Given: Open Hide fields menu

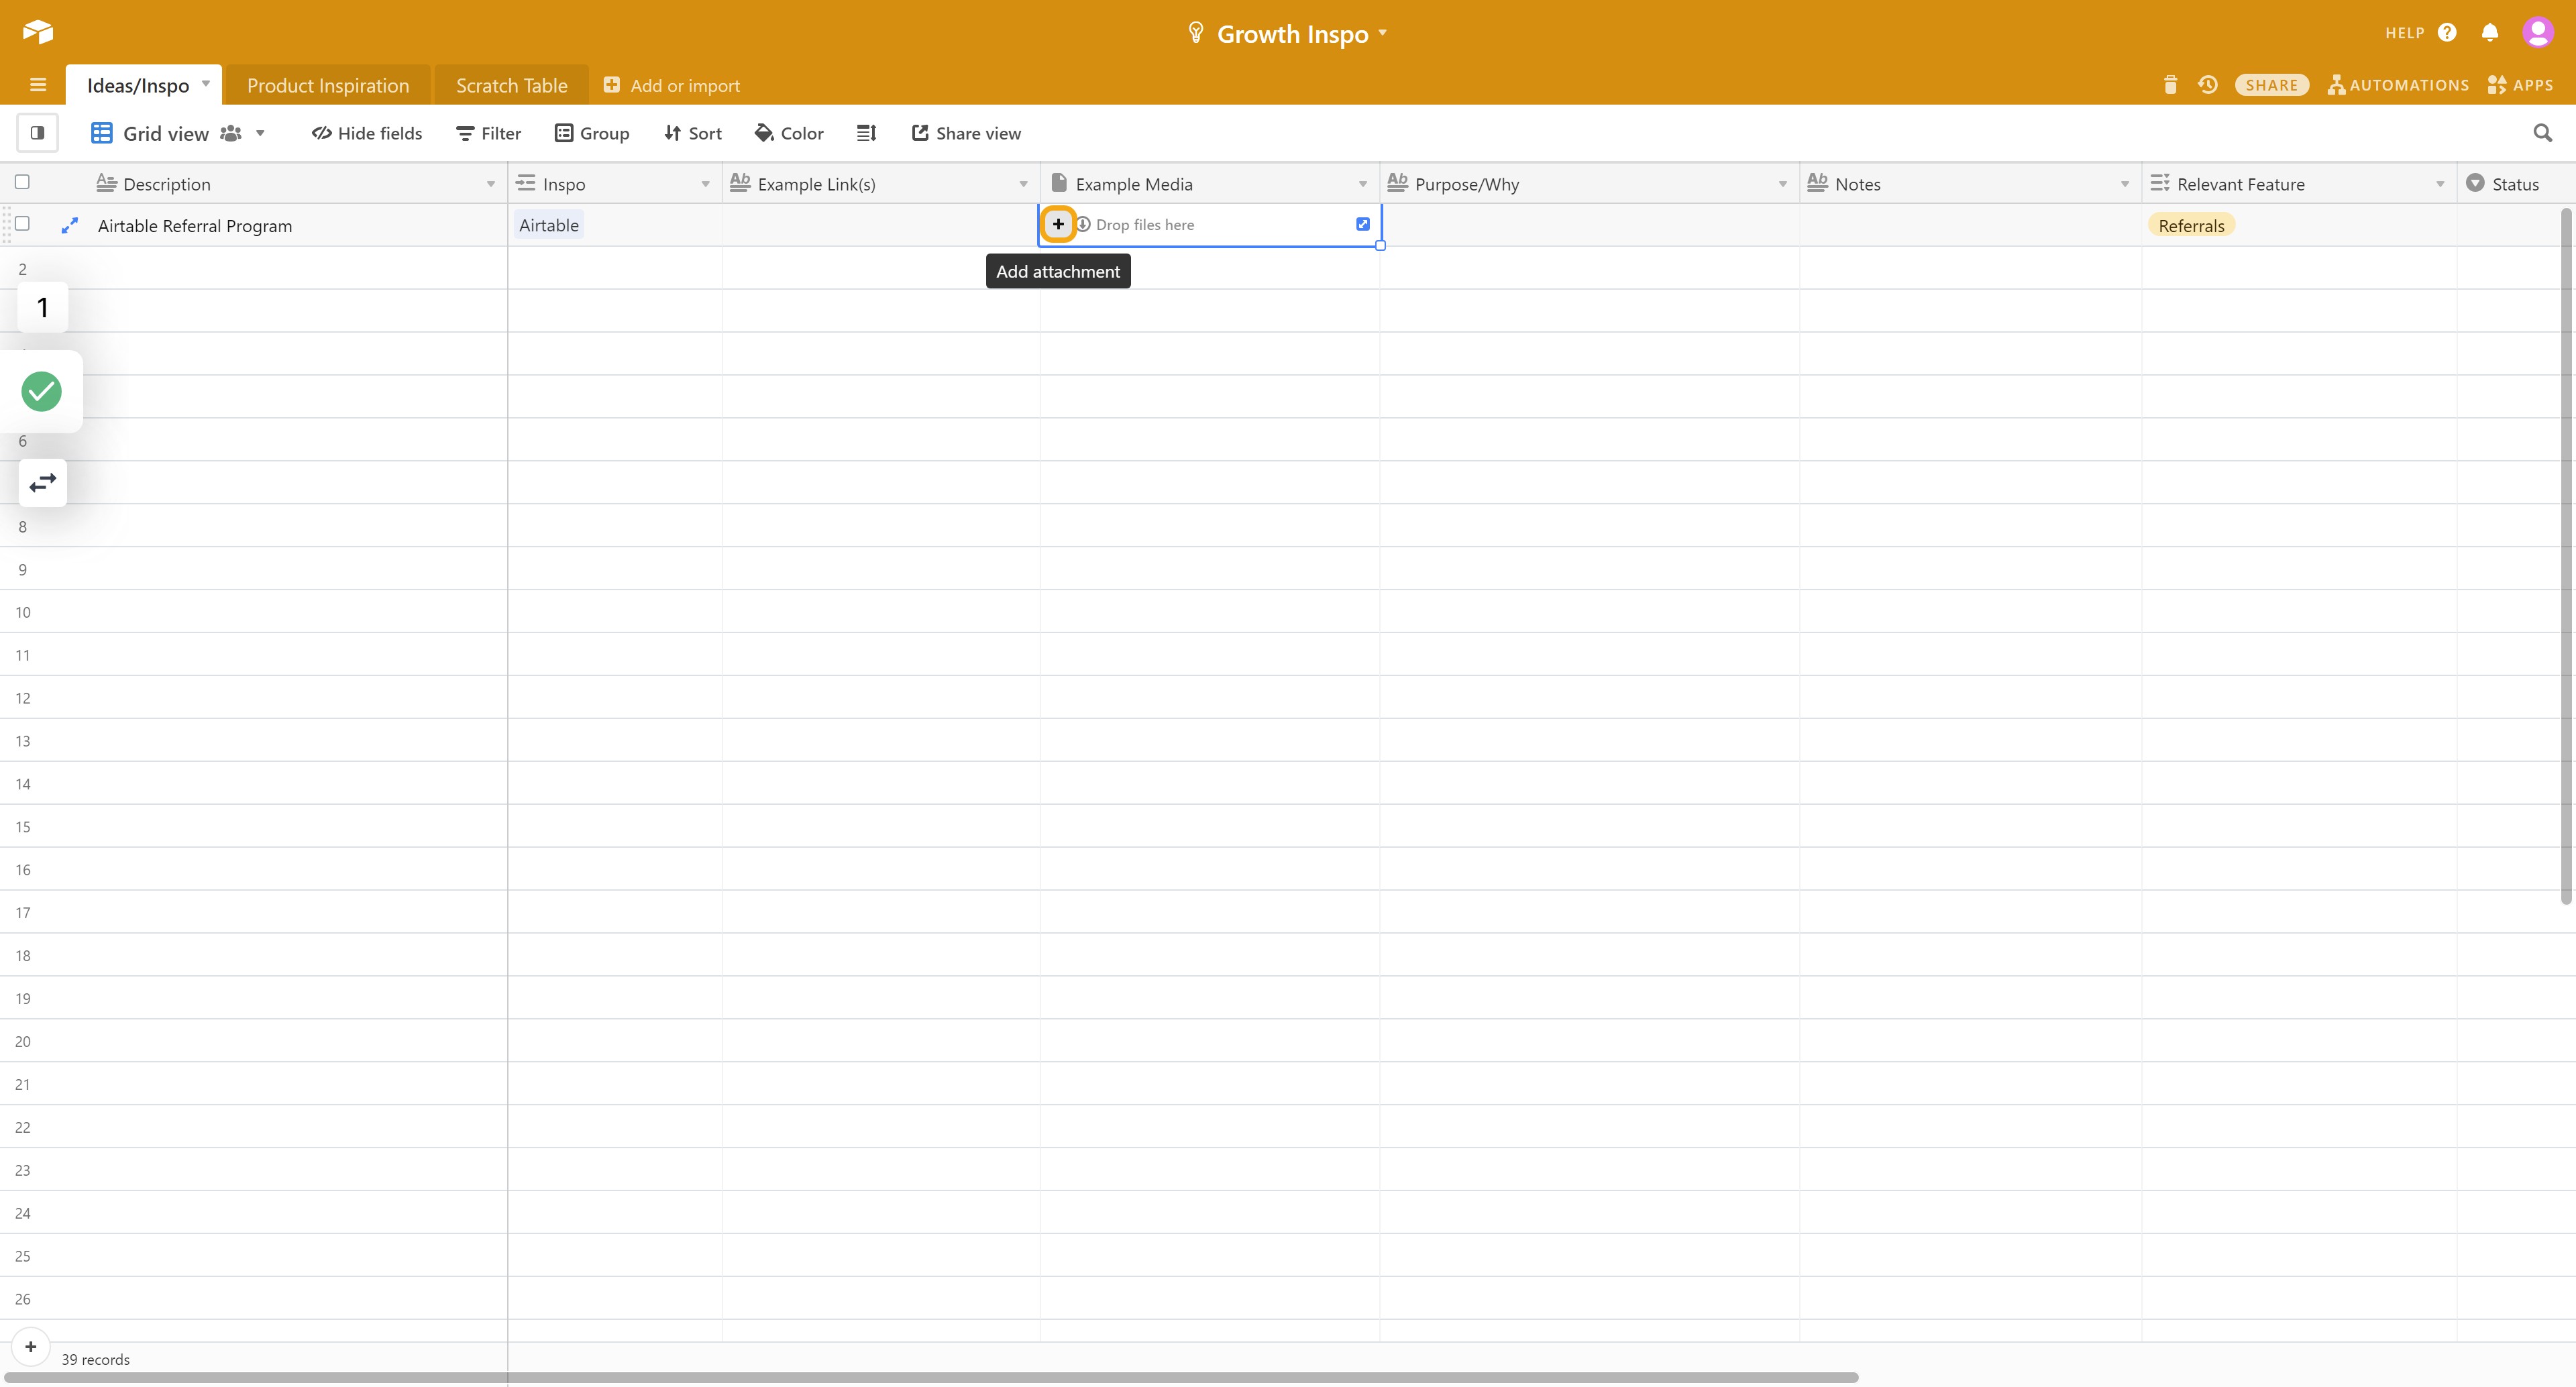Looking at the screenshot, I should click(x=367, y=133).
